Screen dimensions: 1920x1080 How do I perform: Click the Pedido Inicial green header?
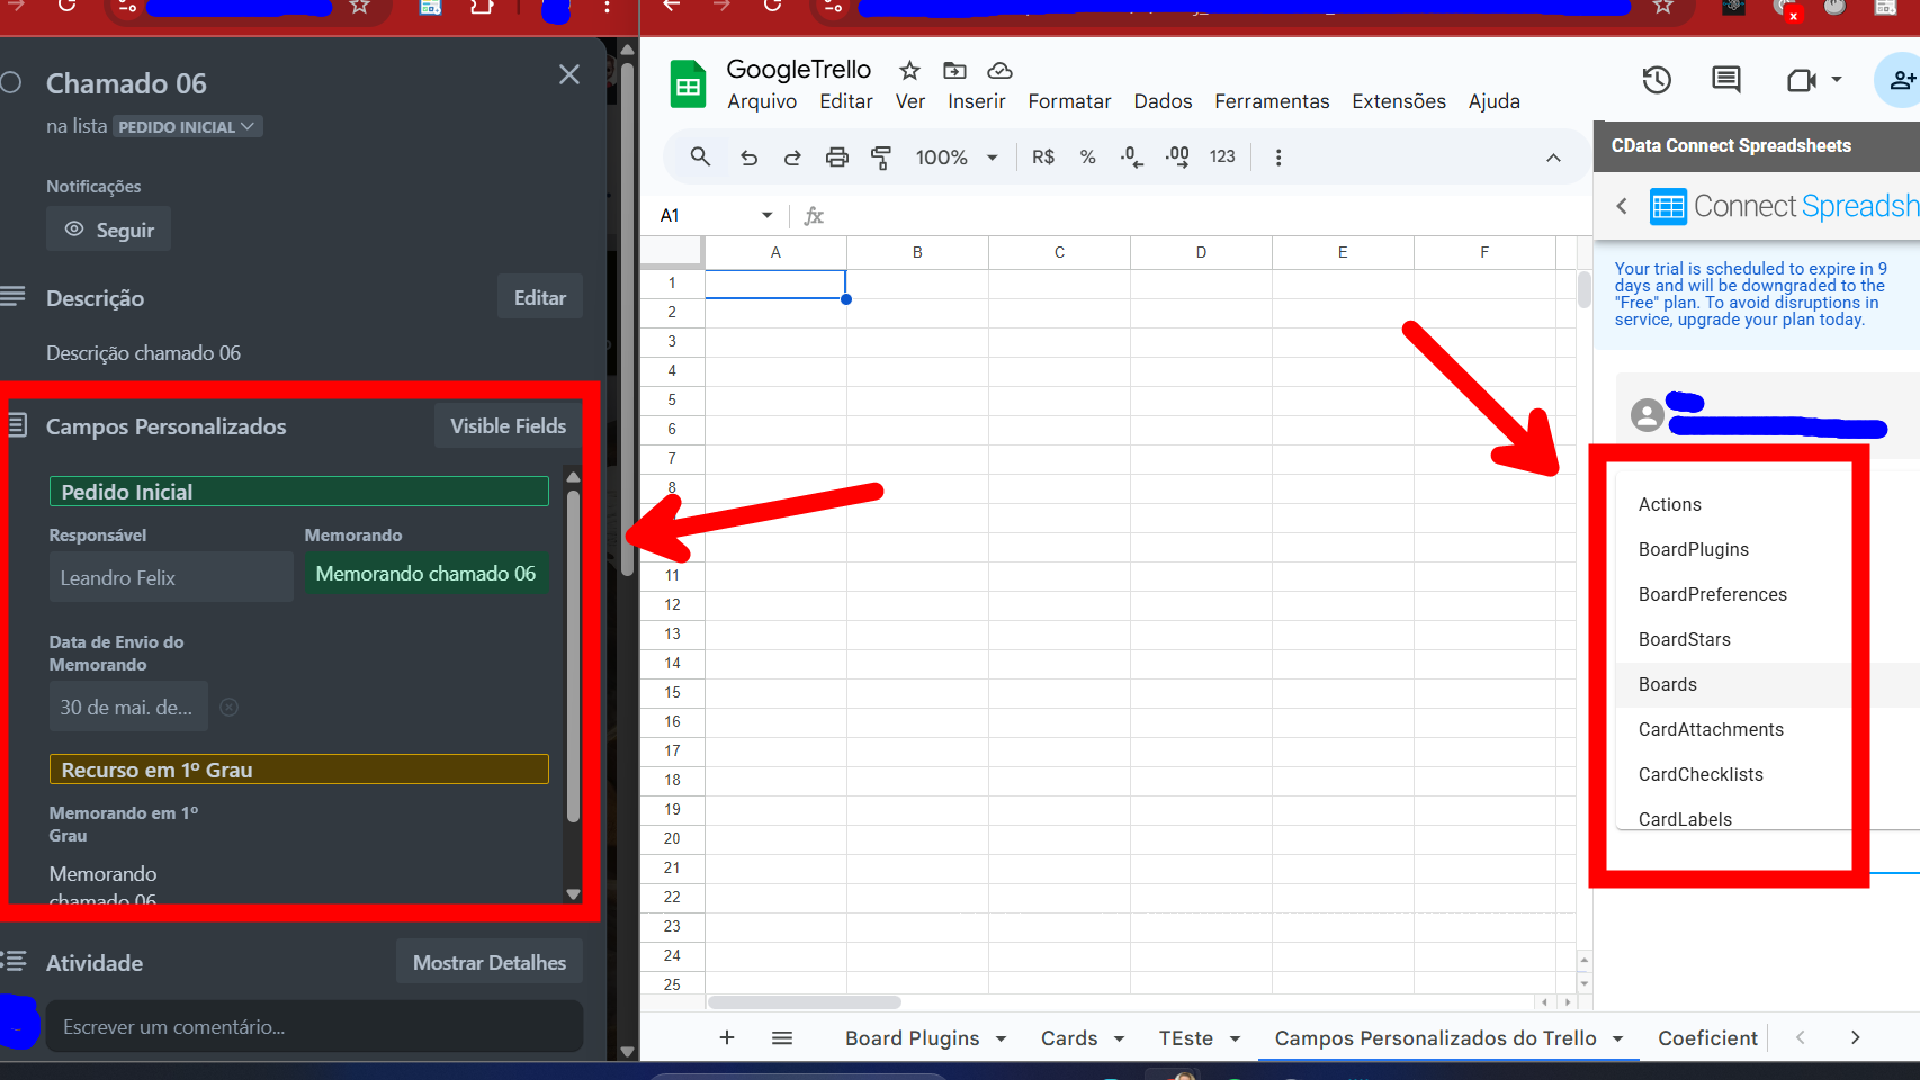tap(299, 491)
